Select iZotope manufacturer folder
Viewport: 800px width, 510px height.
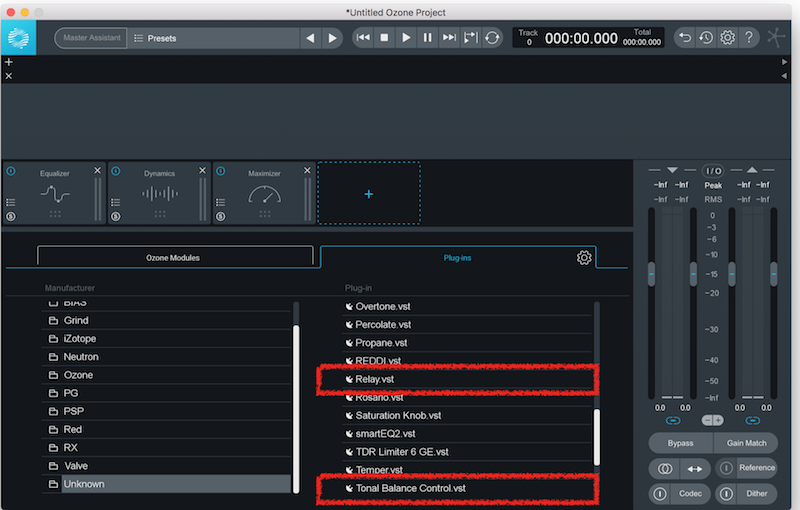click(x=166, y=339)
